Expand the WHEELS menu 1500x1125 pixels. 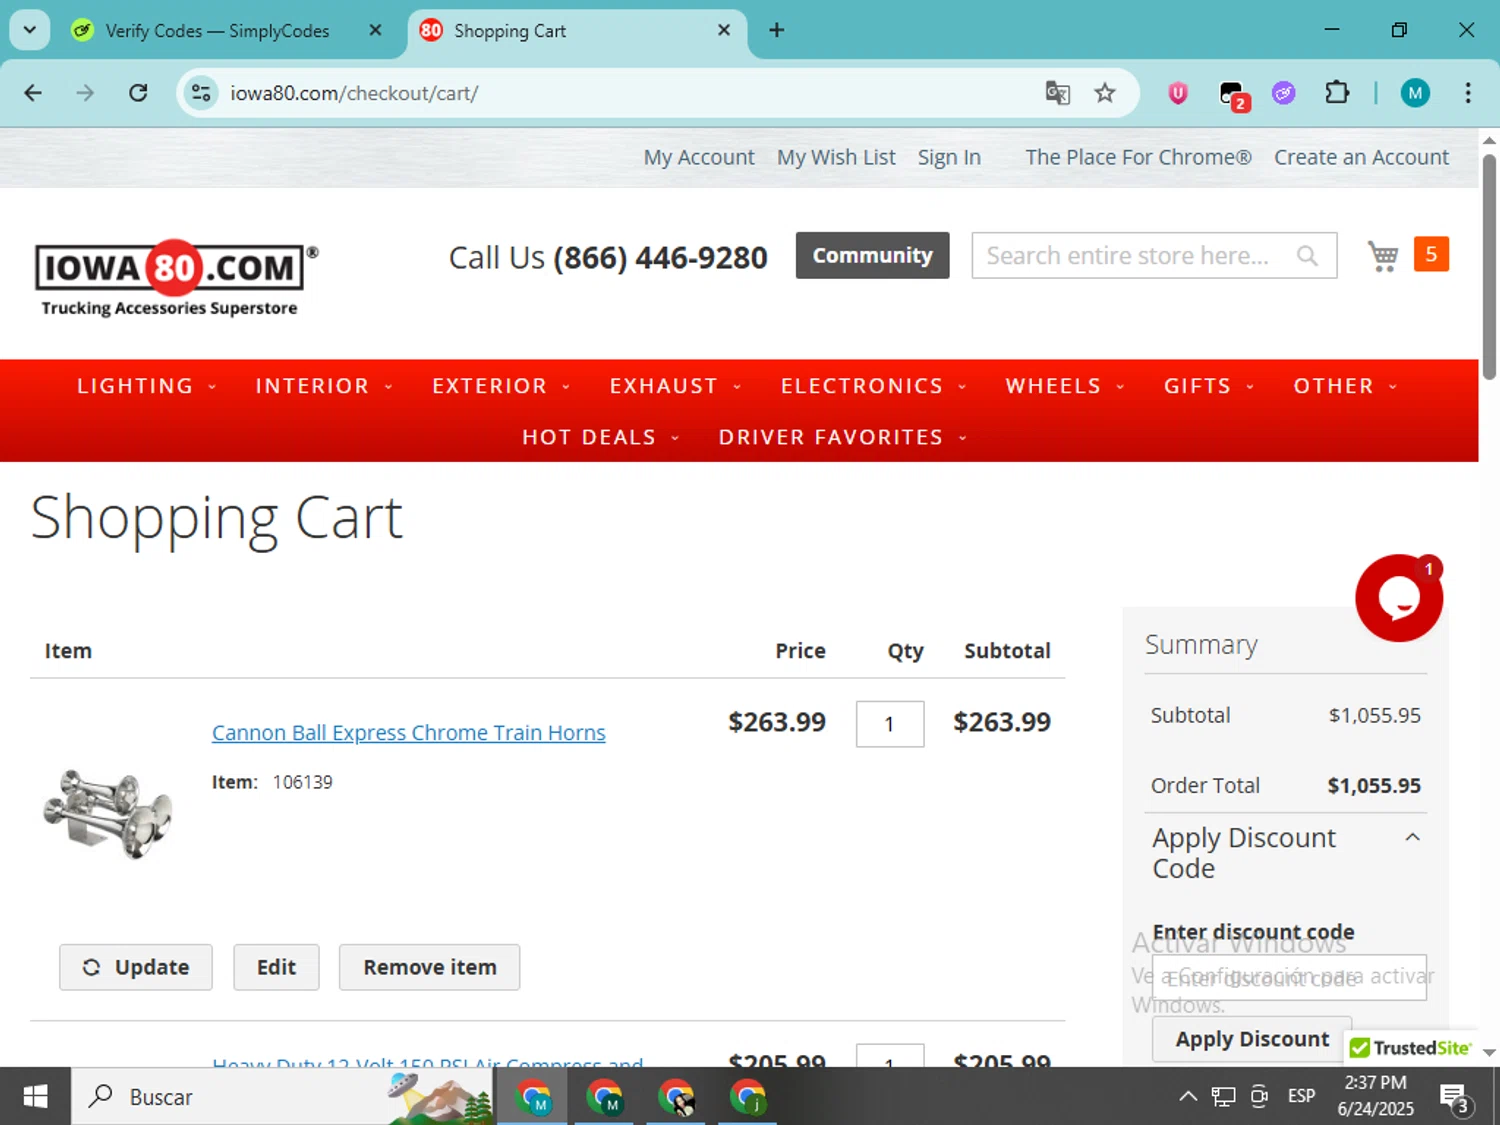pyautogui.click(x=1065, y=386)
